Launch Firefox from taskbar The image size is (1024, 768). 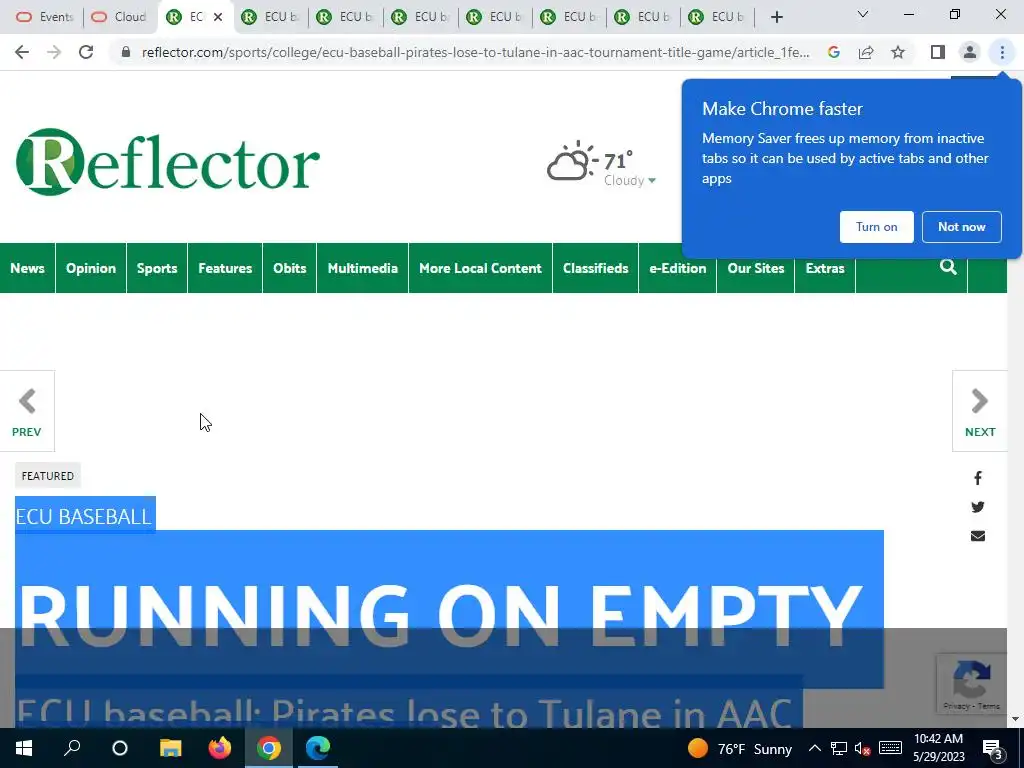[x=219, y=748]
